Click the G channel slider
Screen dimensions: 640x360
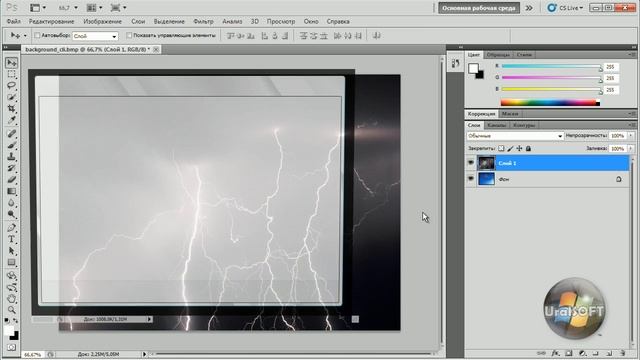(x=551, y=78)
